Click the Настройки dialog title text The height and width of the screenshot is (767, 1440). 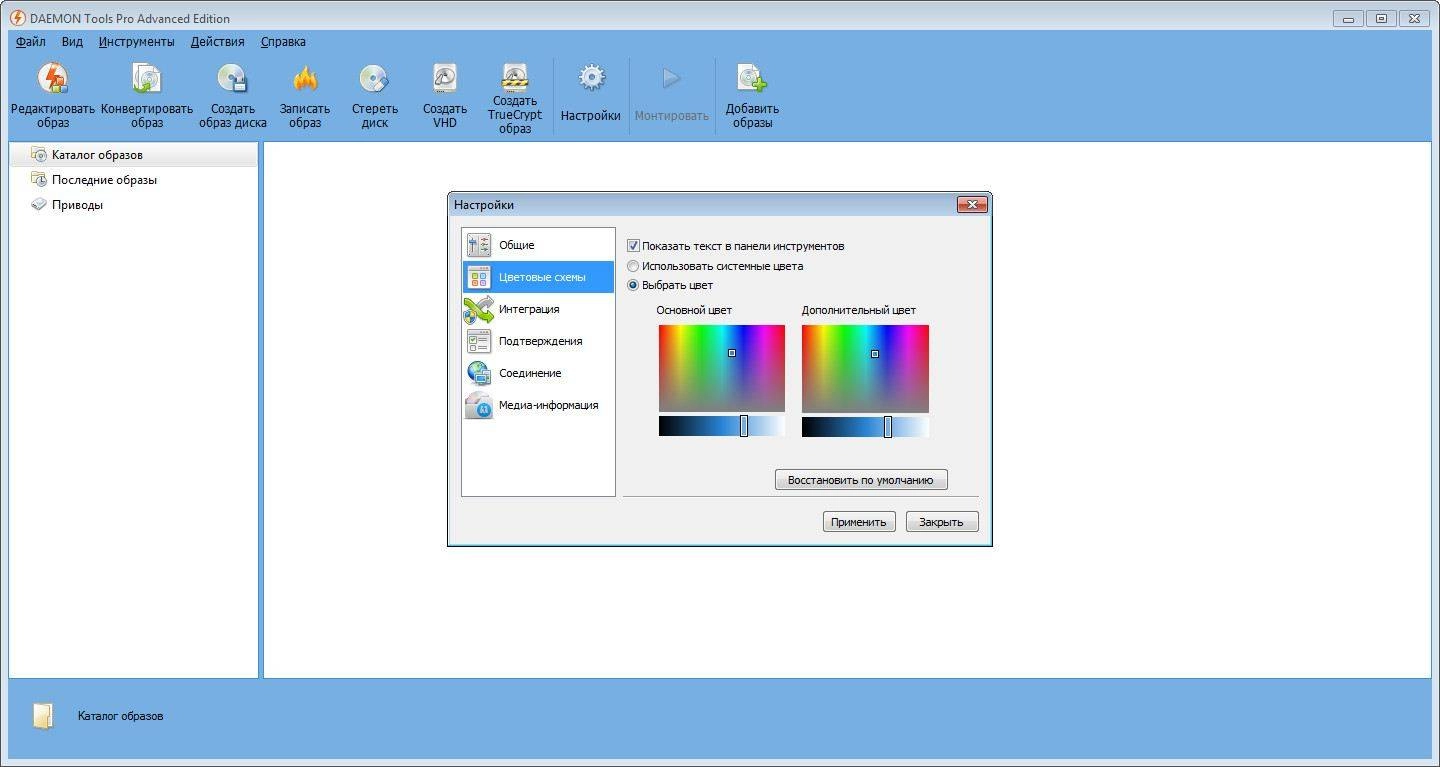[484, 205]
